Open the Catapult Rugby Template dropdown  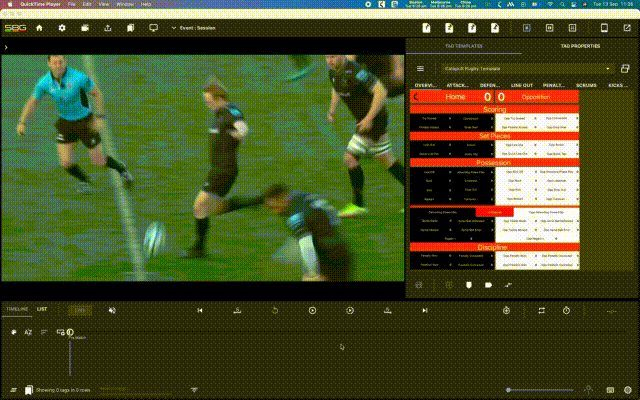527,69
